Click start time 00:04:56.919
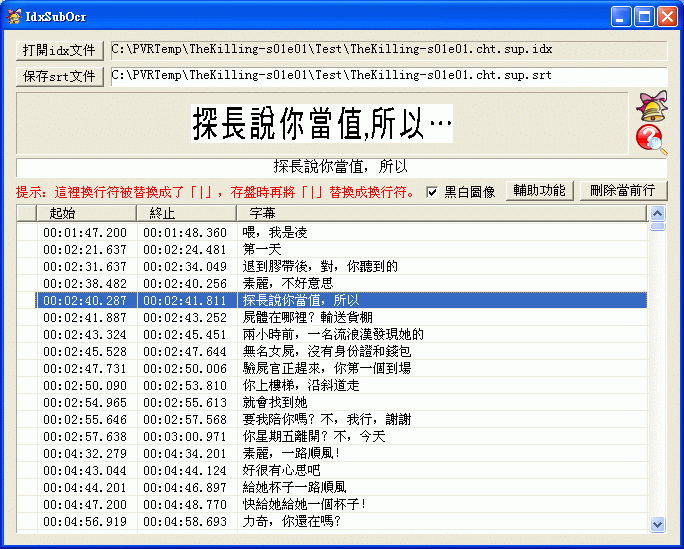The image size is (684, 549). pos(85,522)
